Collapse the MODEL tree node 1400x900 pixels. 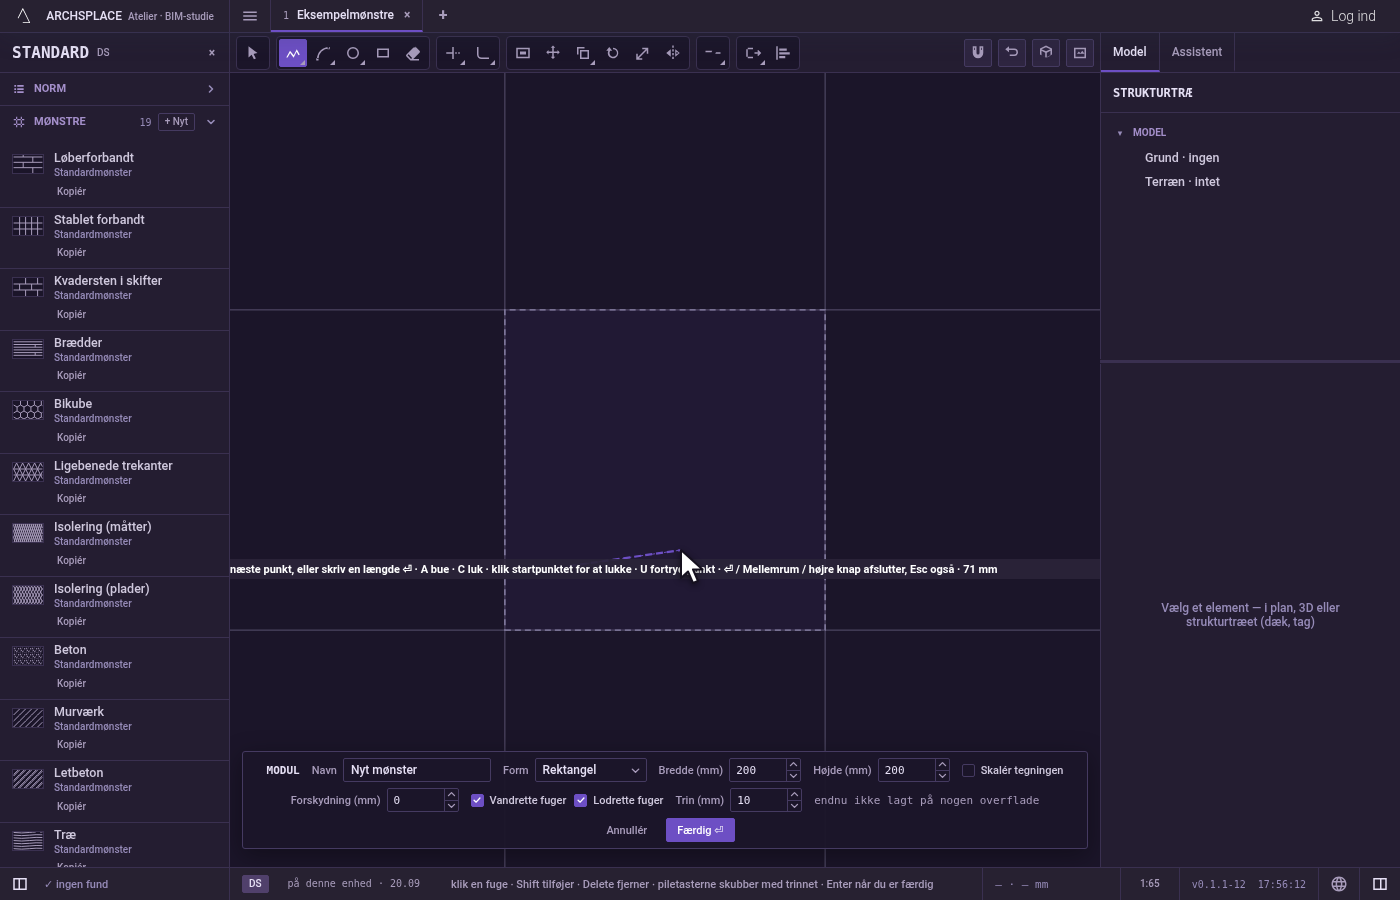[x=1120, y=133]
